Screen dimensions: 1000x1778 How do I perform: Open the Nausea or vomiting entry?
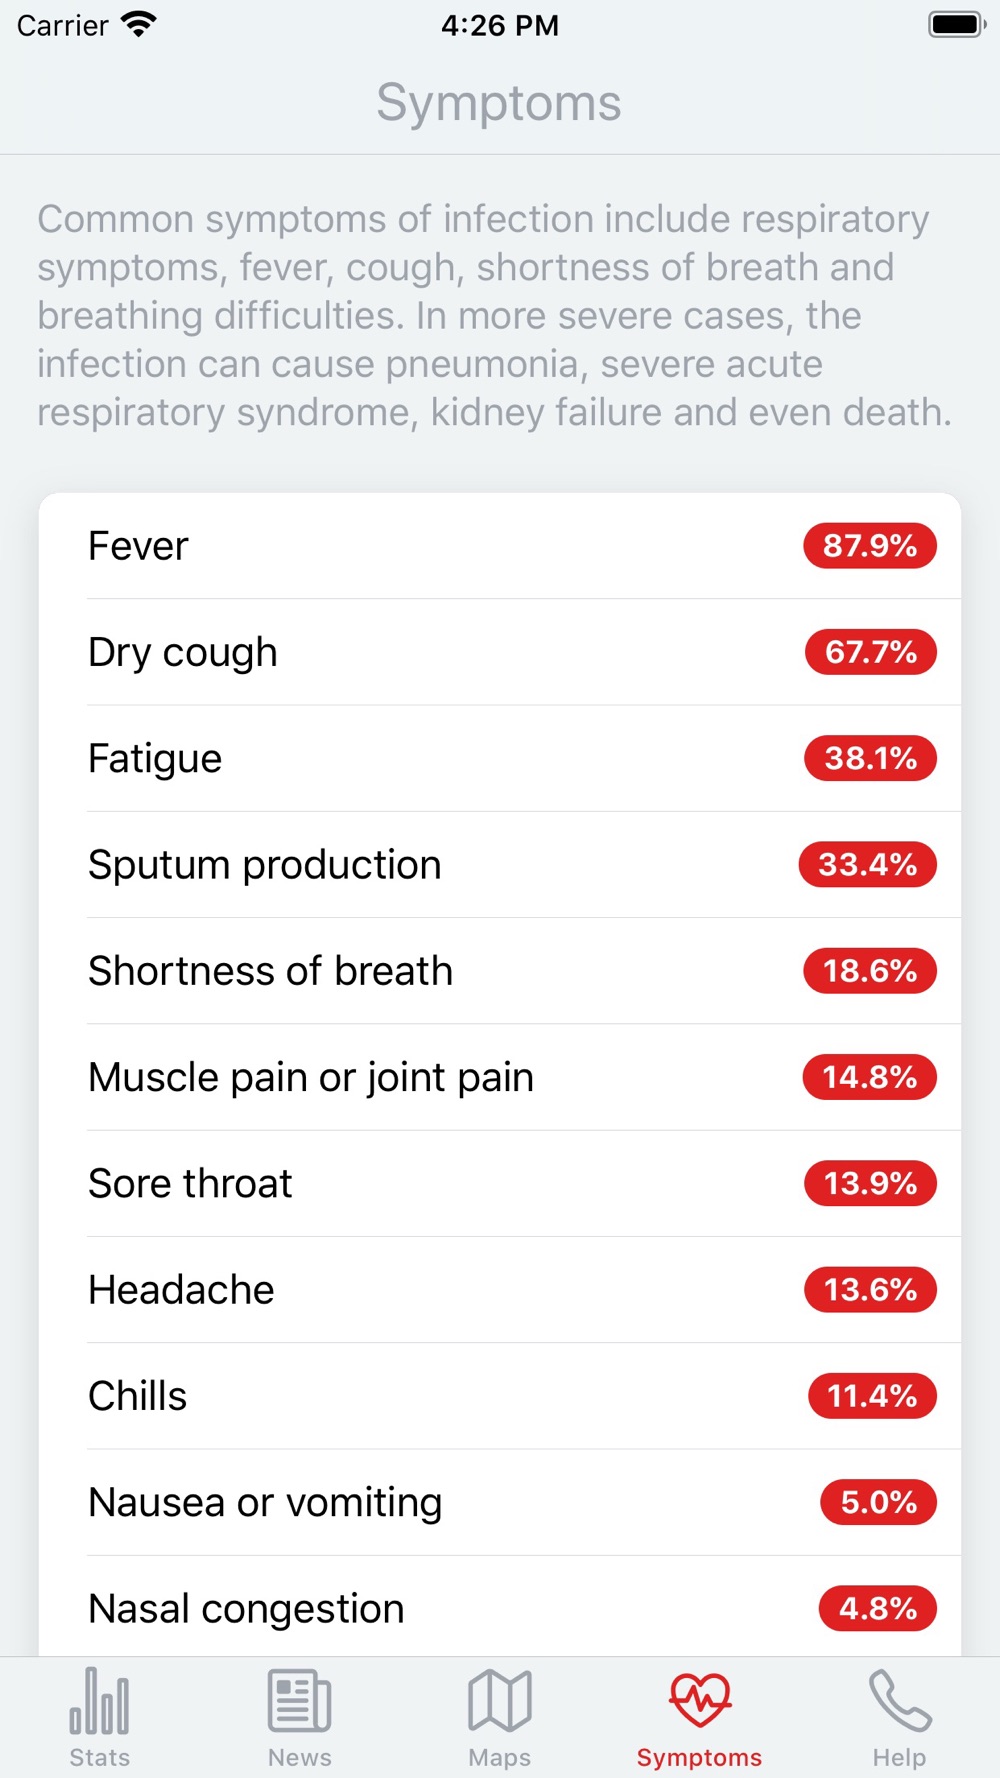click(x=500, y=1502)
